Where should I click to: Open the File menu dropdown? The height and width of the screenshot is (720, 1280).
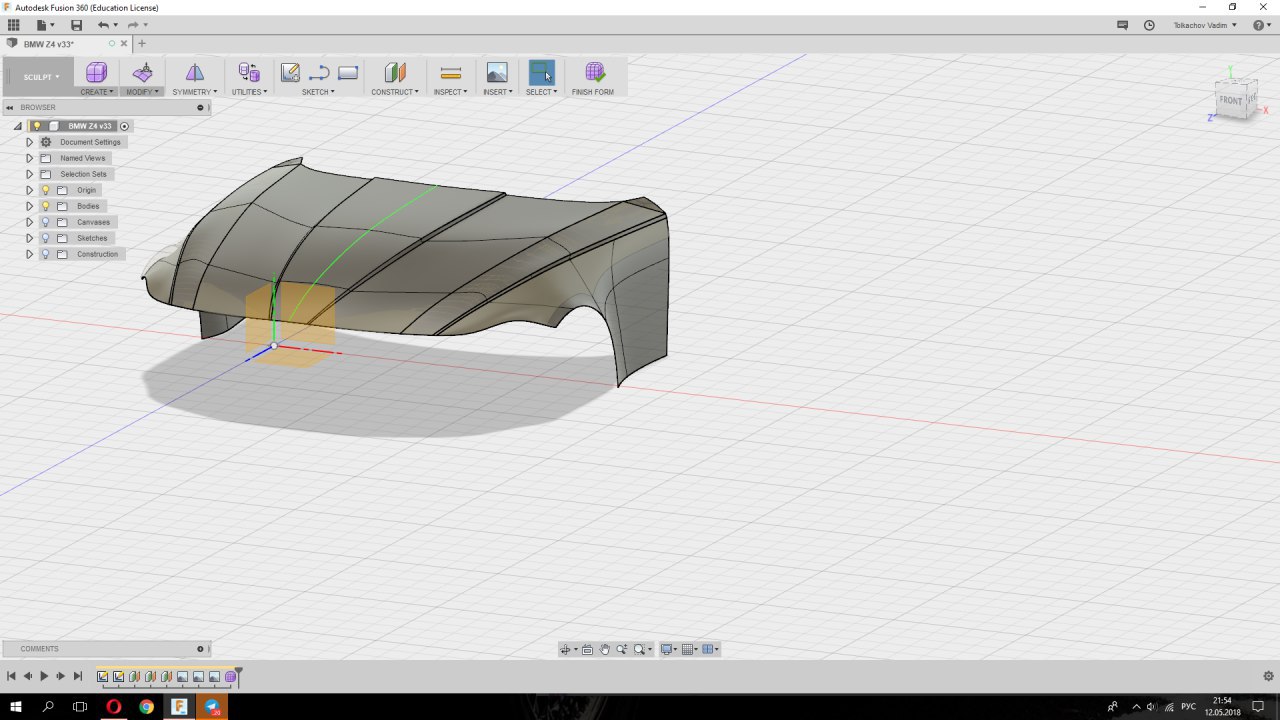(x=45, y=25)
